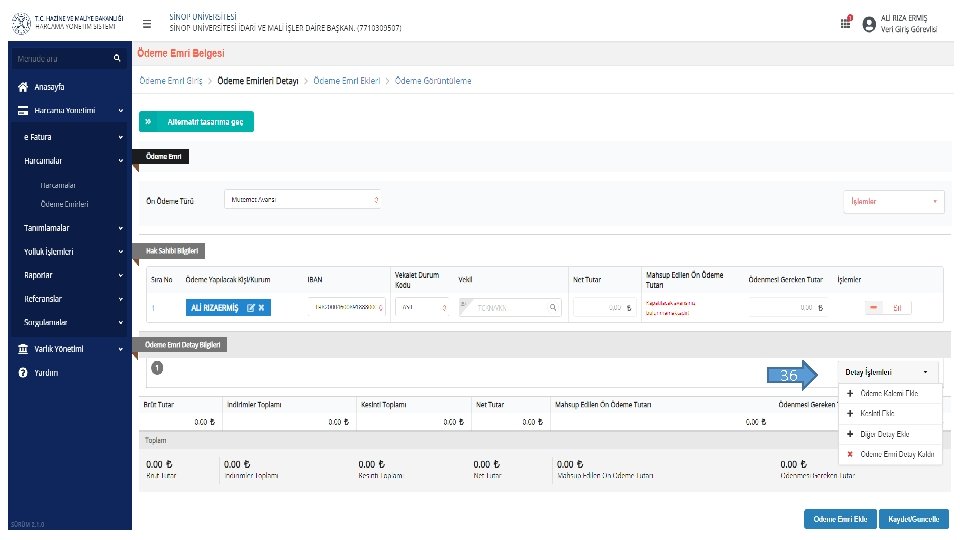Edit the ALİ RIZAERMİŞ payee entry icon

point(250,308)
